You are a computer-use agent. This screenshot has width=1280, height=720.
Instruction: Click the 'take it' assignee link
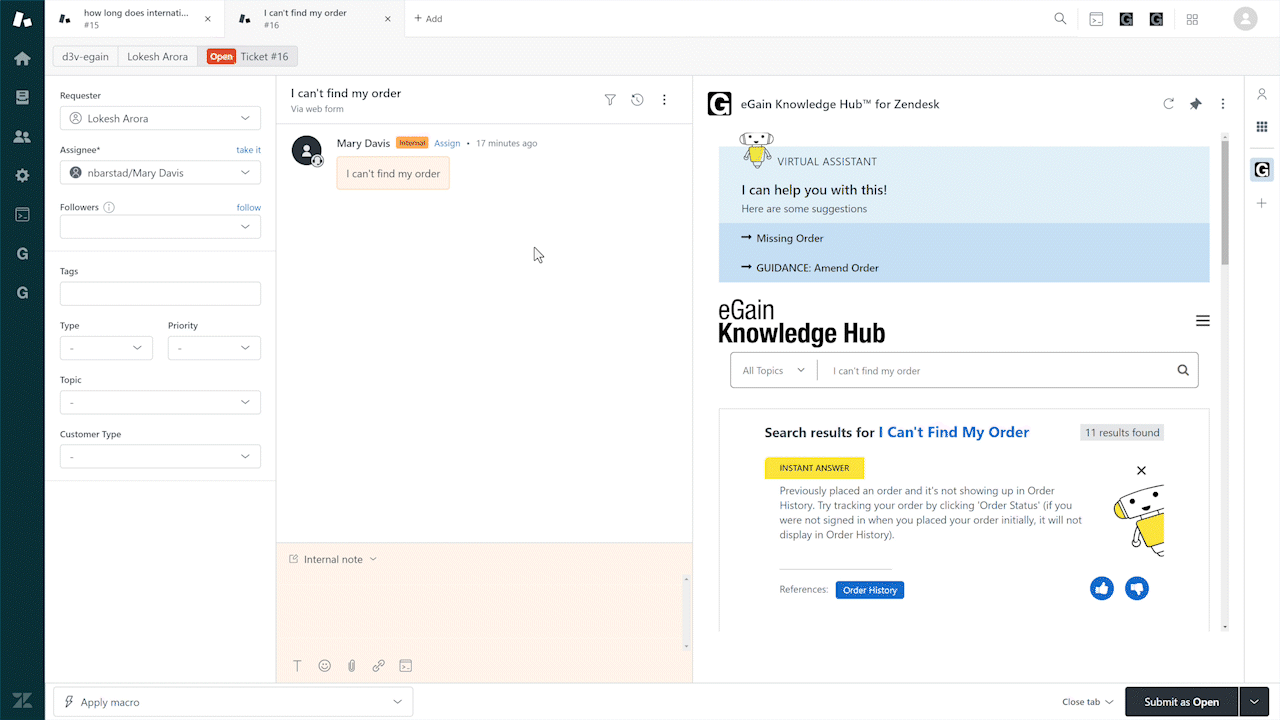(x=248, y=150)
